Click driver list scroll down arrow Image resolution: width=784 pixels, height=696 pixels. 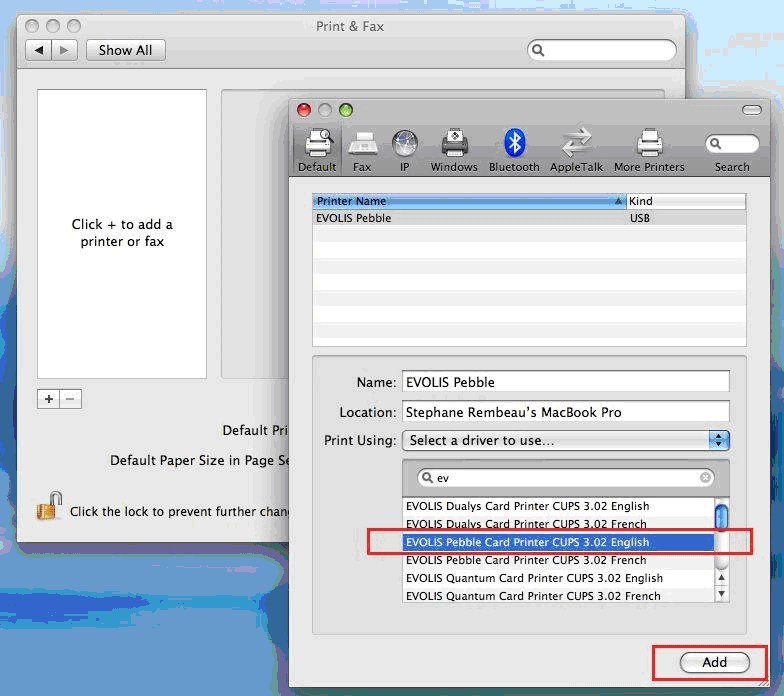[722, 594]
